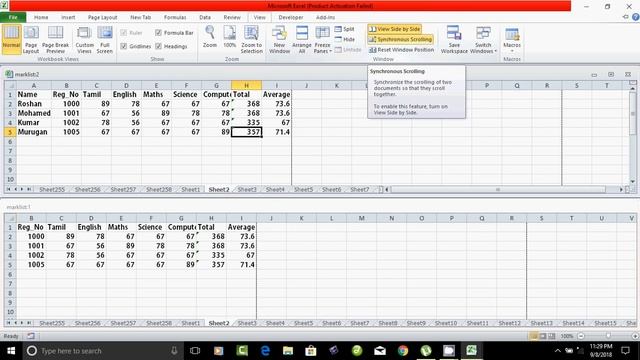
Task: Open the Insert ribbon tab
Action: [68, 17]
